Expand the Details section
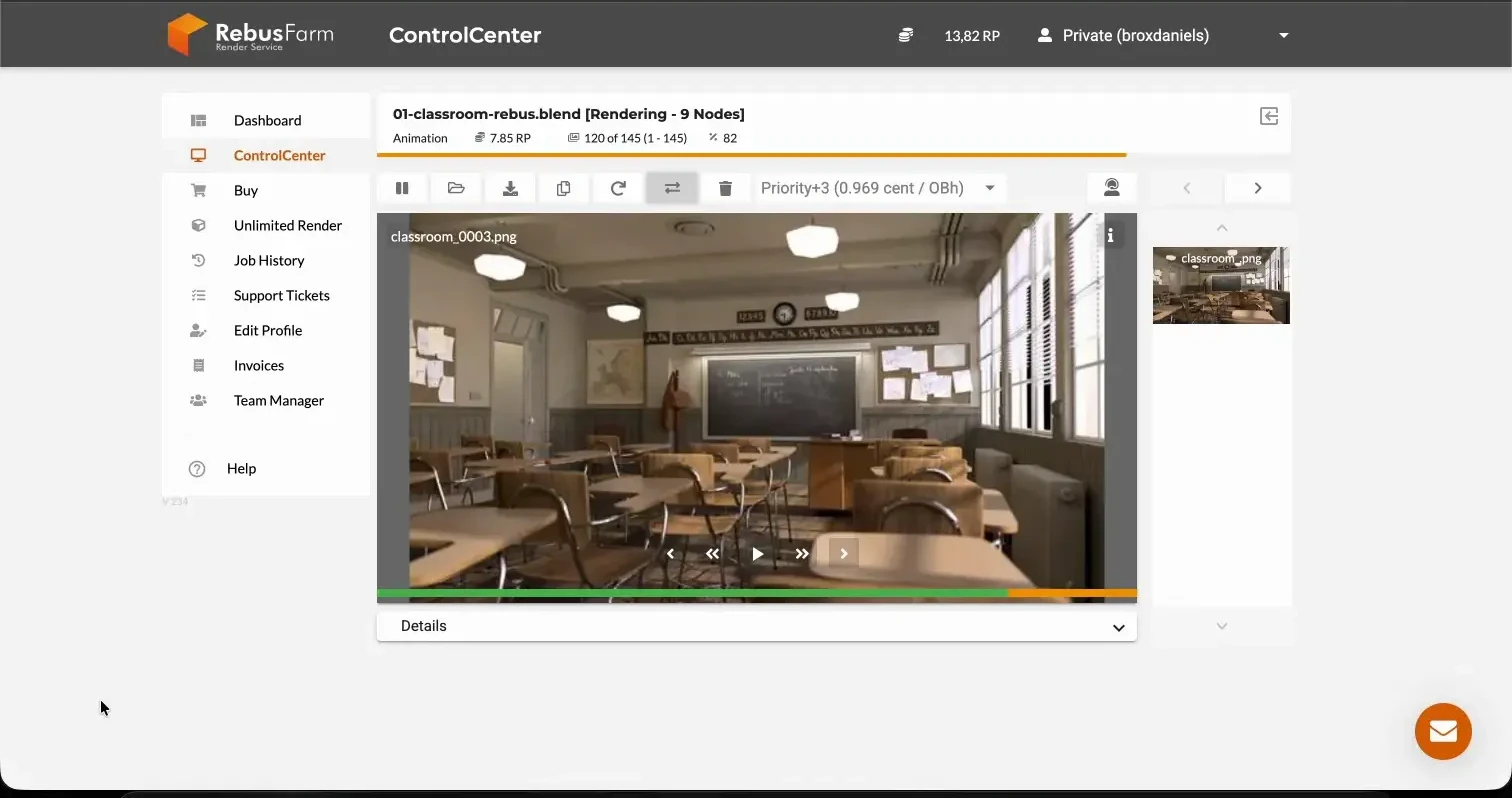 coord(757,626)
